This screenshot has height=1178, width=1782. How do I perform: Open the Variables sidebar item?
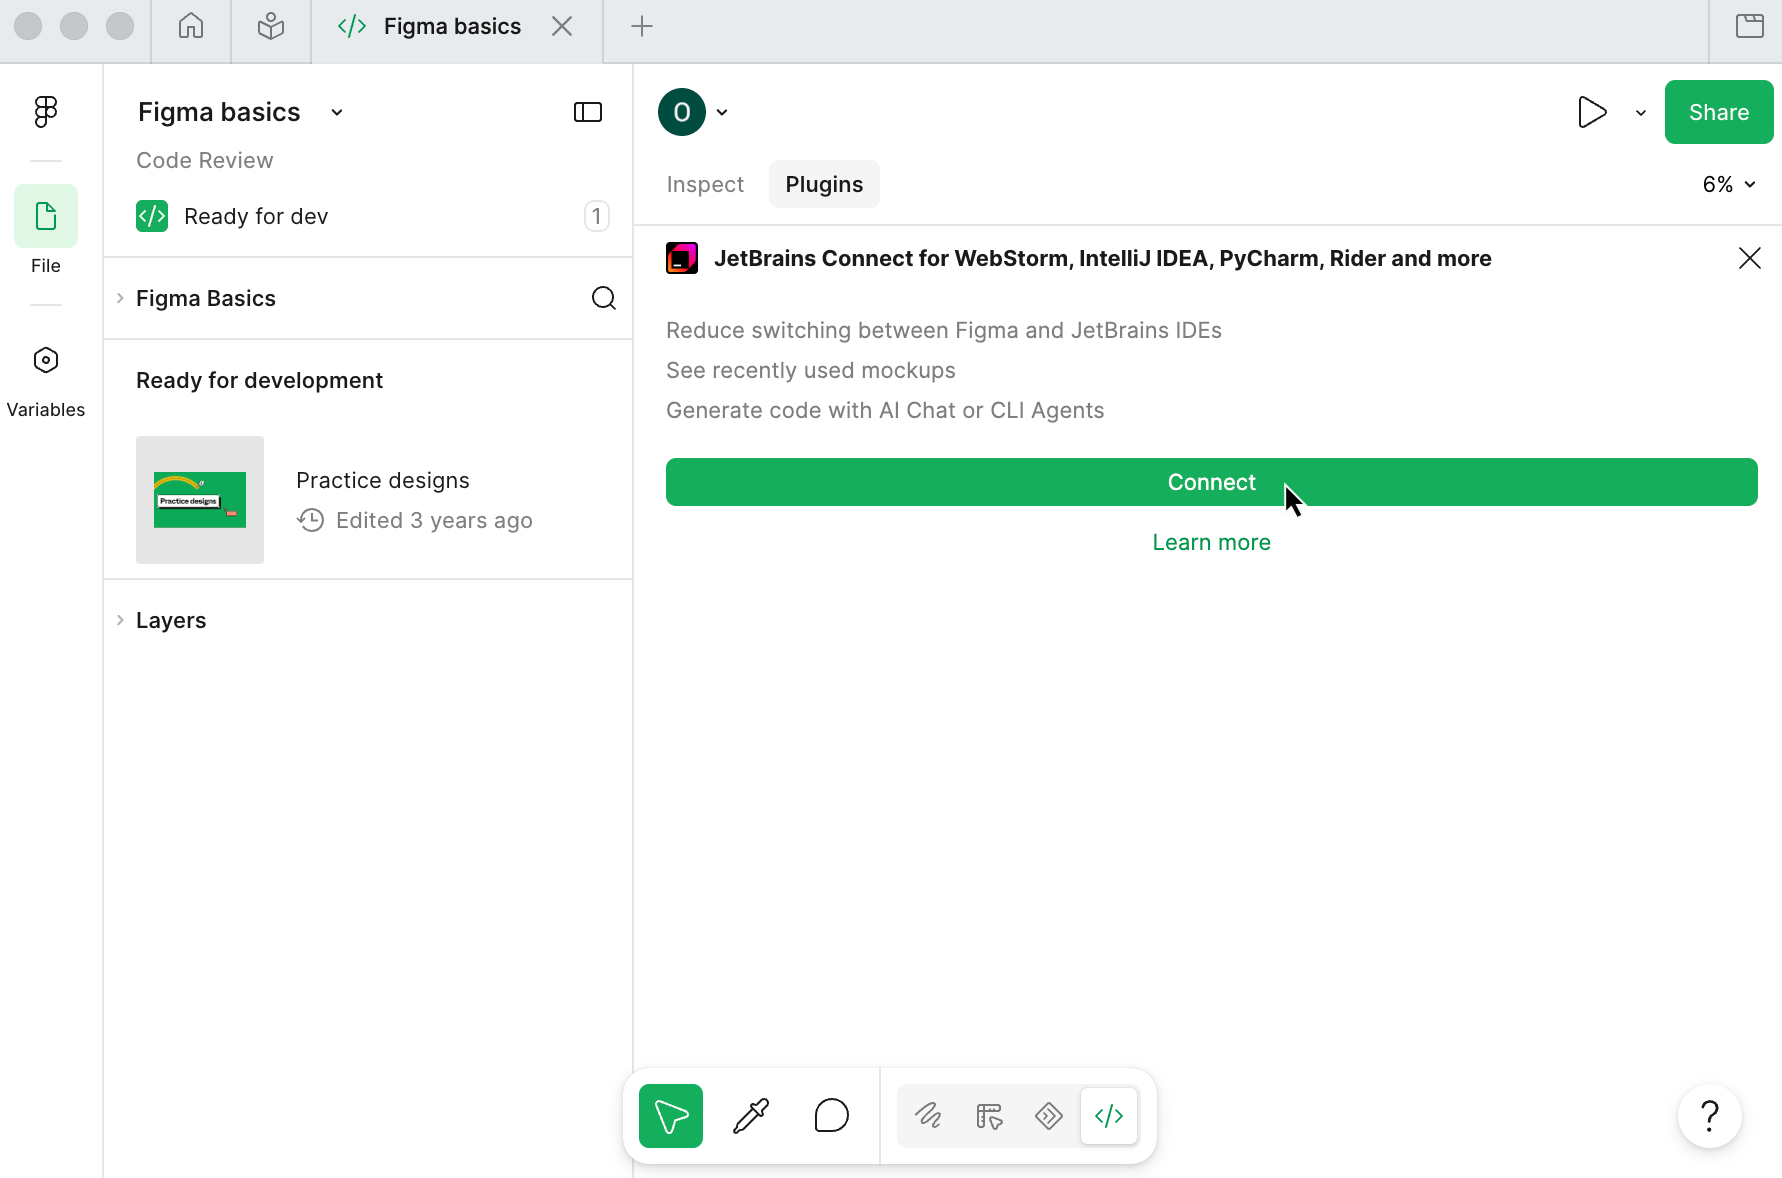46,383
